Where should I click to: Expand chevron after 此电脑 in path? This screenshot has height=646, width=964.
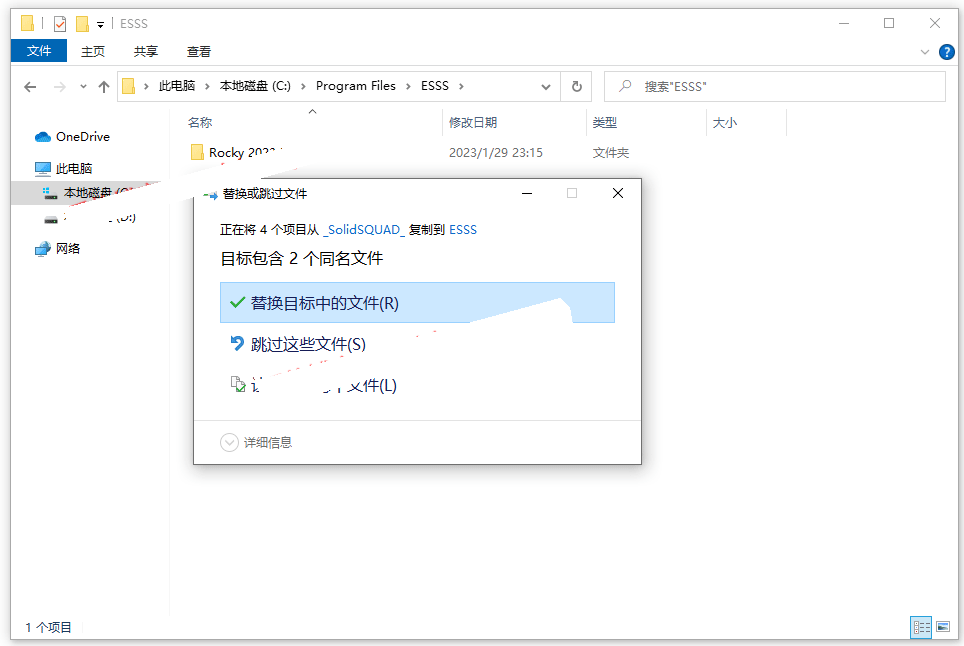(x=207, y=86)
